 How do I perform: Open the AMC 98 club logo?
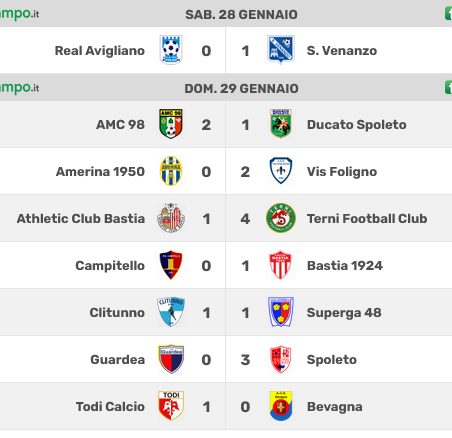point(171,124)
